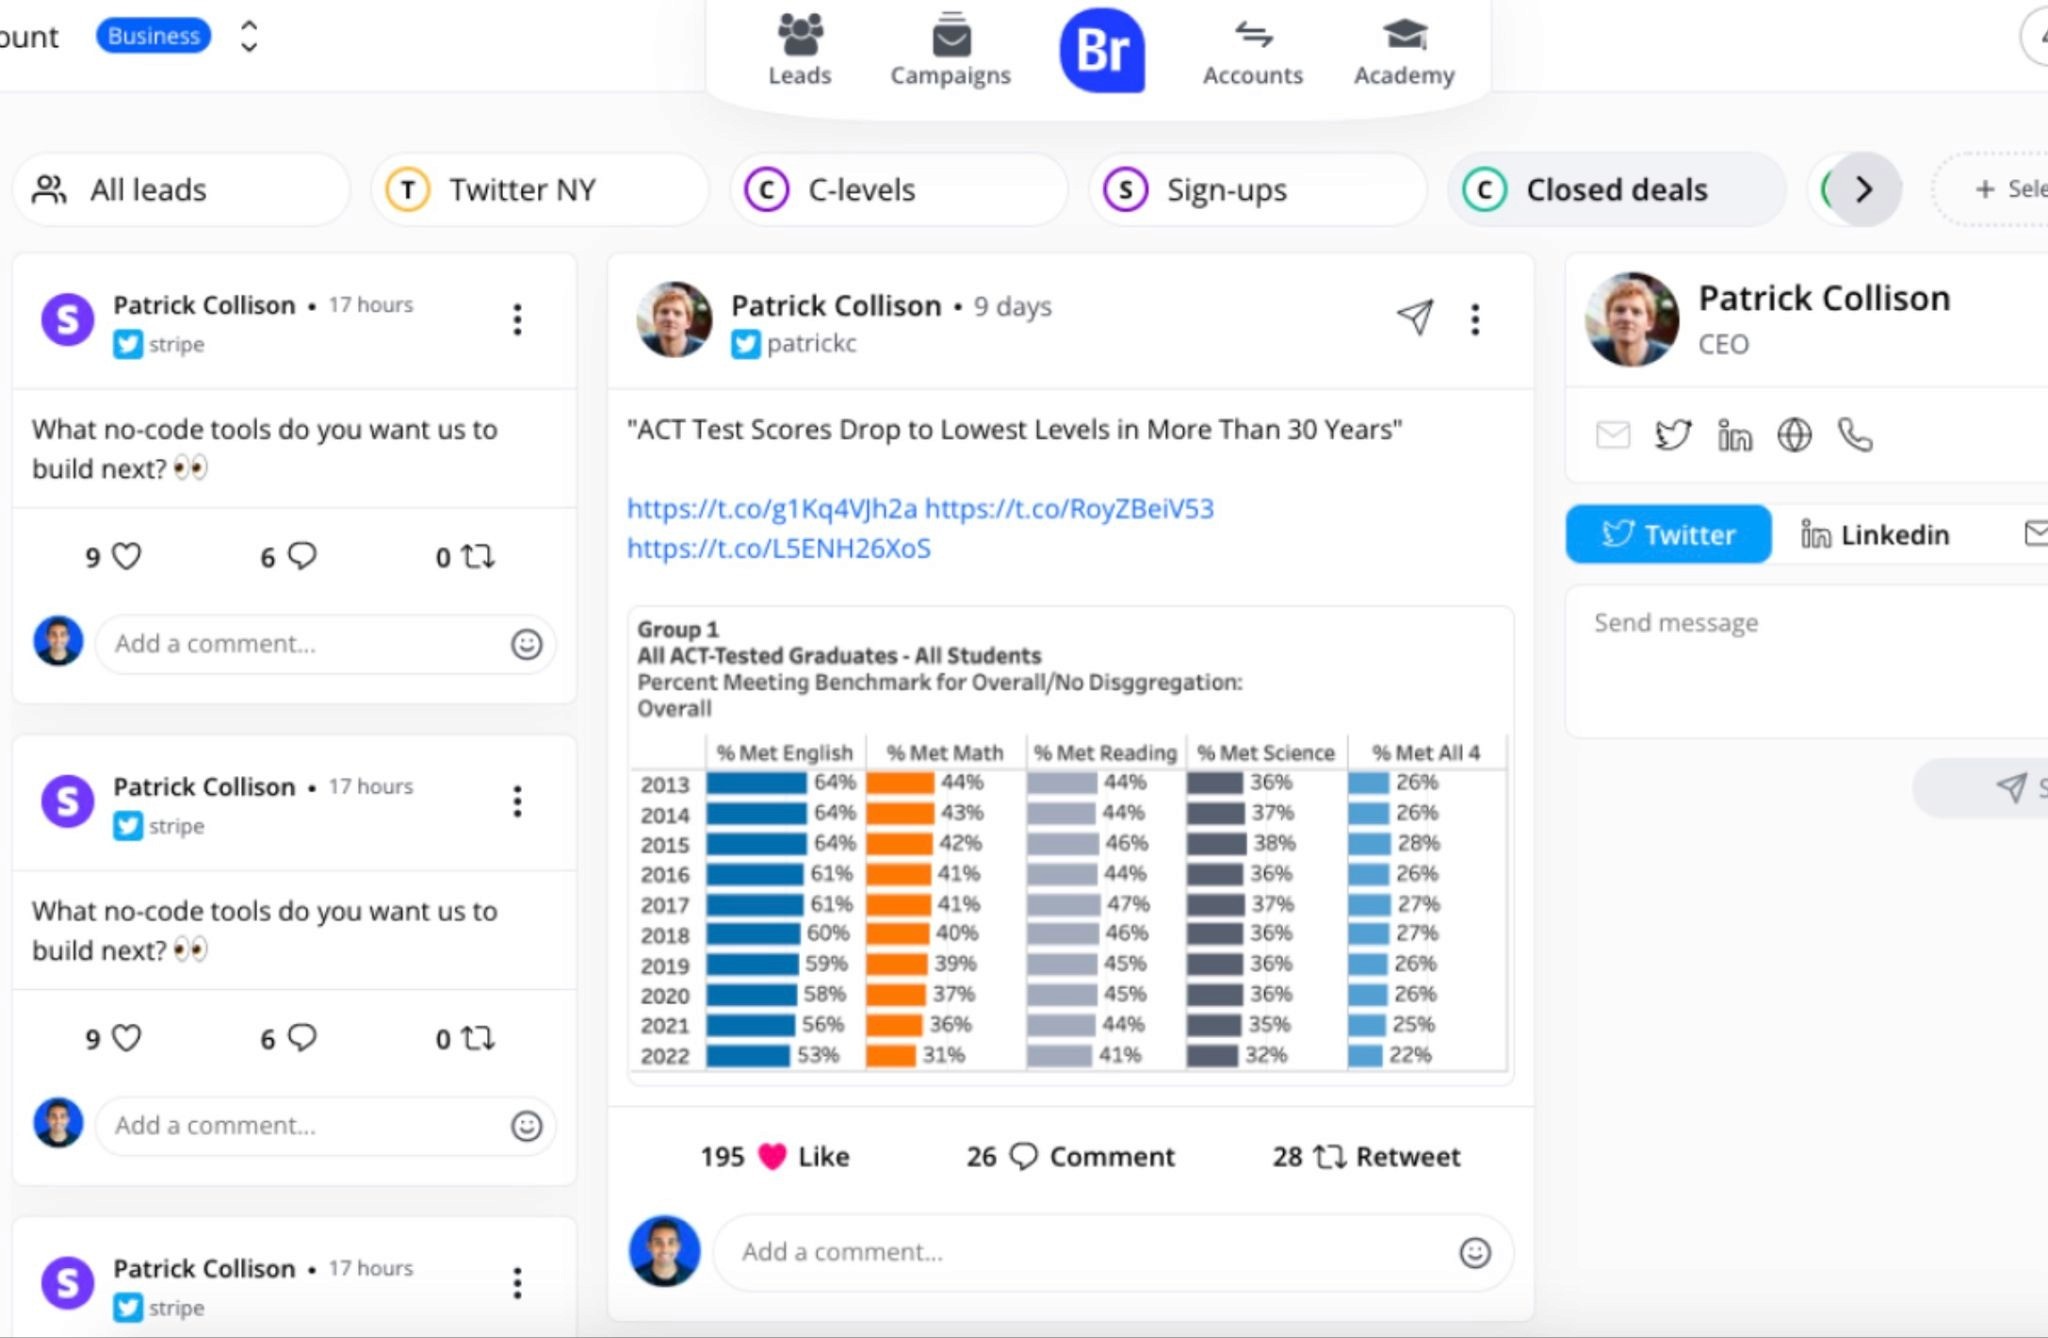This screenshot has width=2048, height=1338.
Task: Open options menu on first stripe post
Action: (517, 319)
